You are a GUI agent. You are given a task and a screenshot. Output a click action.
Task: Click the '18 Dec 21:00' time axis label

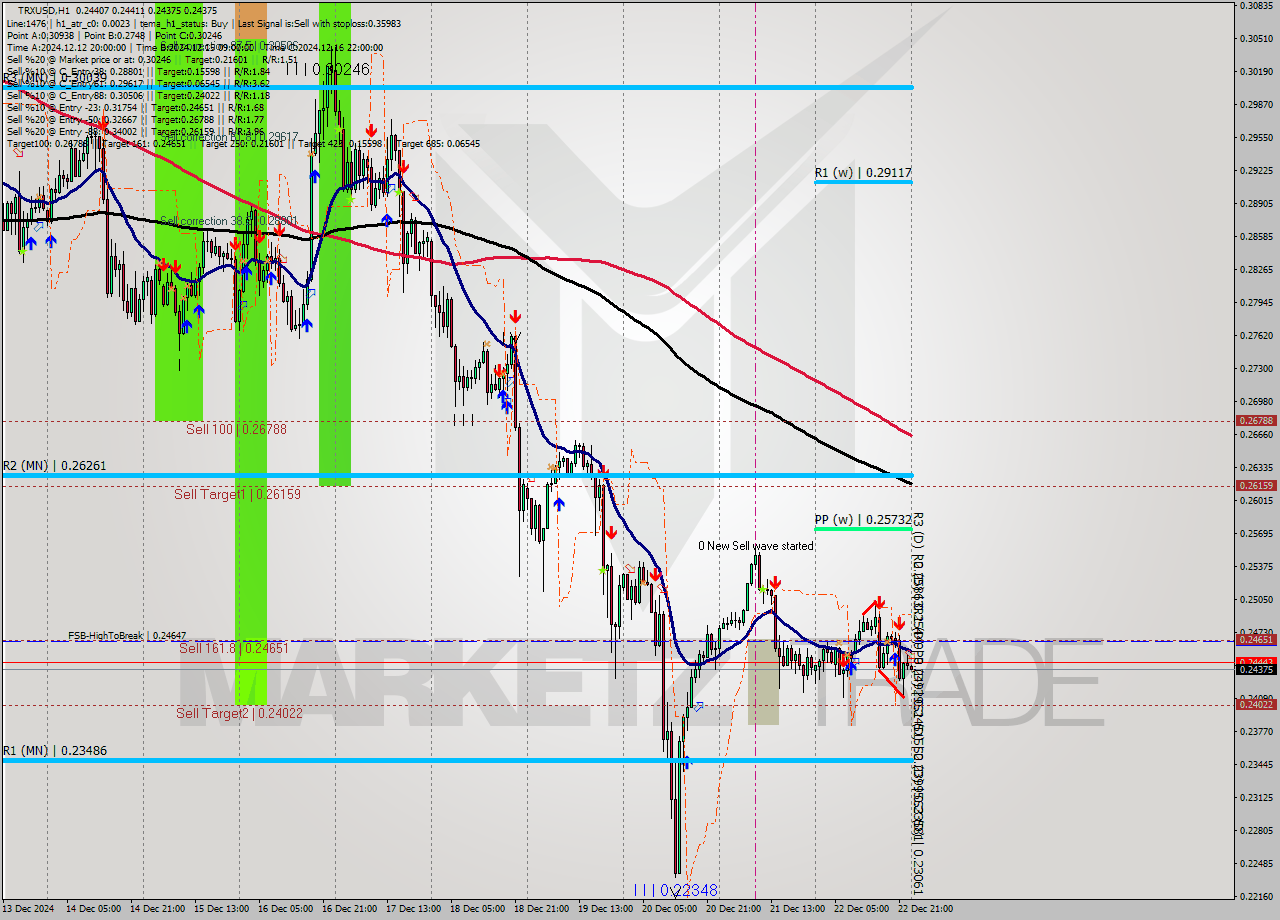click(x=540, y=909)
